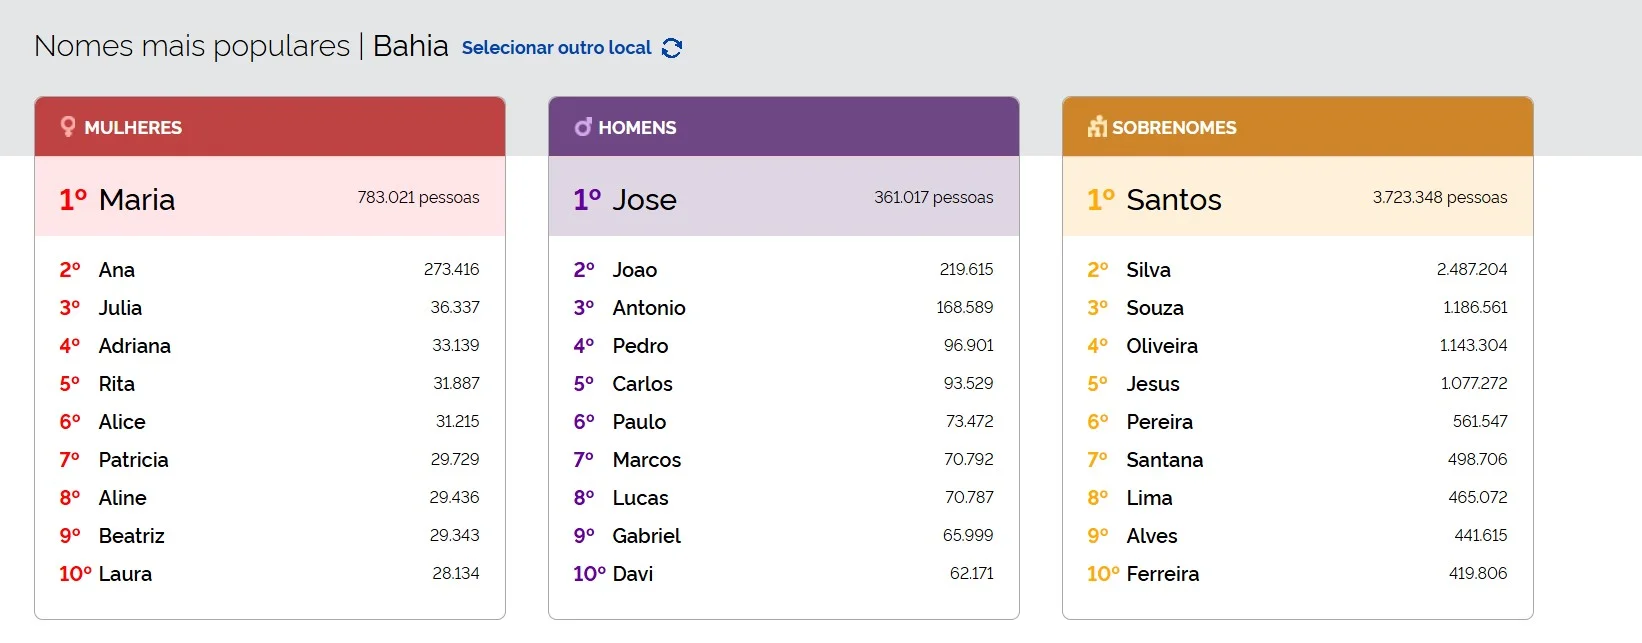Select the Sobrenomes panel header
This screenshot has height=643, width=1642.
(x=1298, y=127)
